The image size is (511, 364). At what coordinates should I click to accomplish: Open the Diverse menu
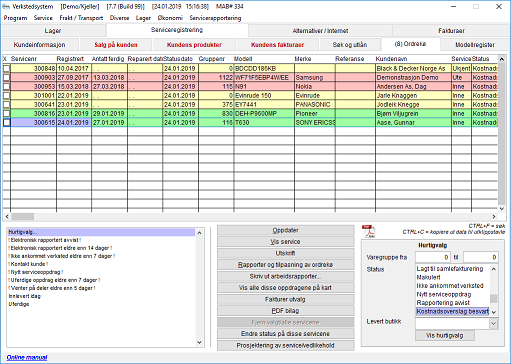[x=119, y=18]
